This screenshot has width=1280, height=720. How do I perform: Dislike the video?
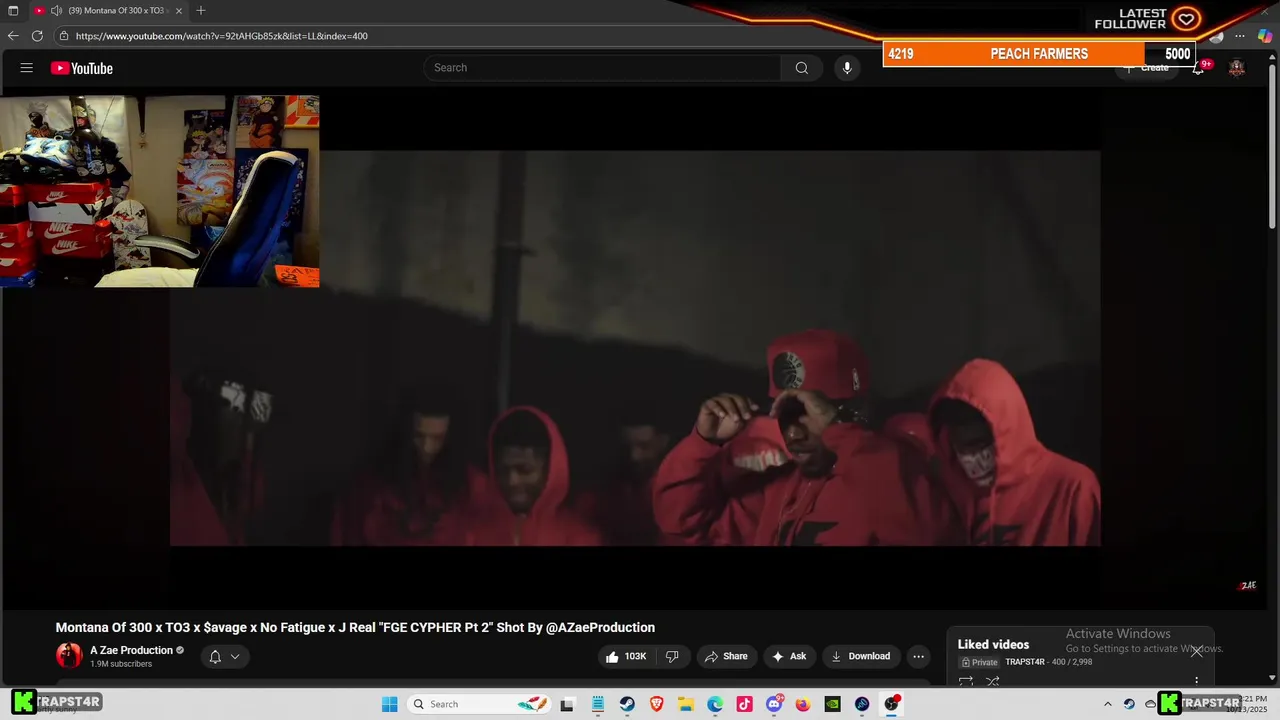click(x=672, y=656)
